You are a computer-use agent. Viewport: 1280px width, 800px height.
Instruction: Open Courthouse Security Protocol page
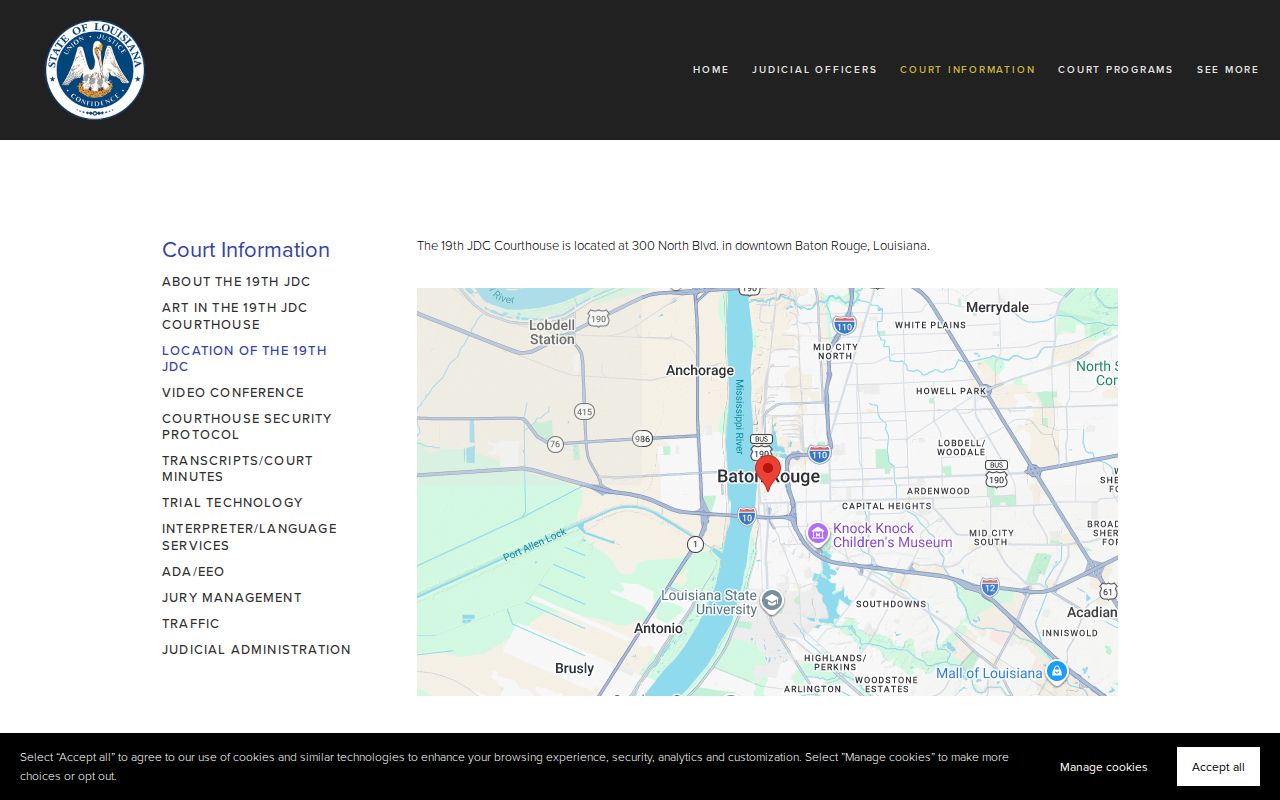(247, 426)
